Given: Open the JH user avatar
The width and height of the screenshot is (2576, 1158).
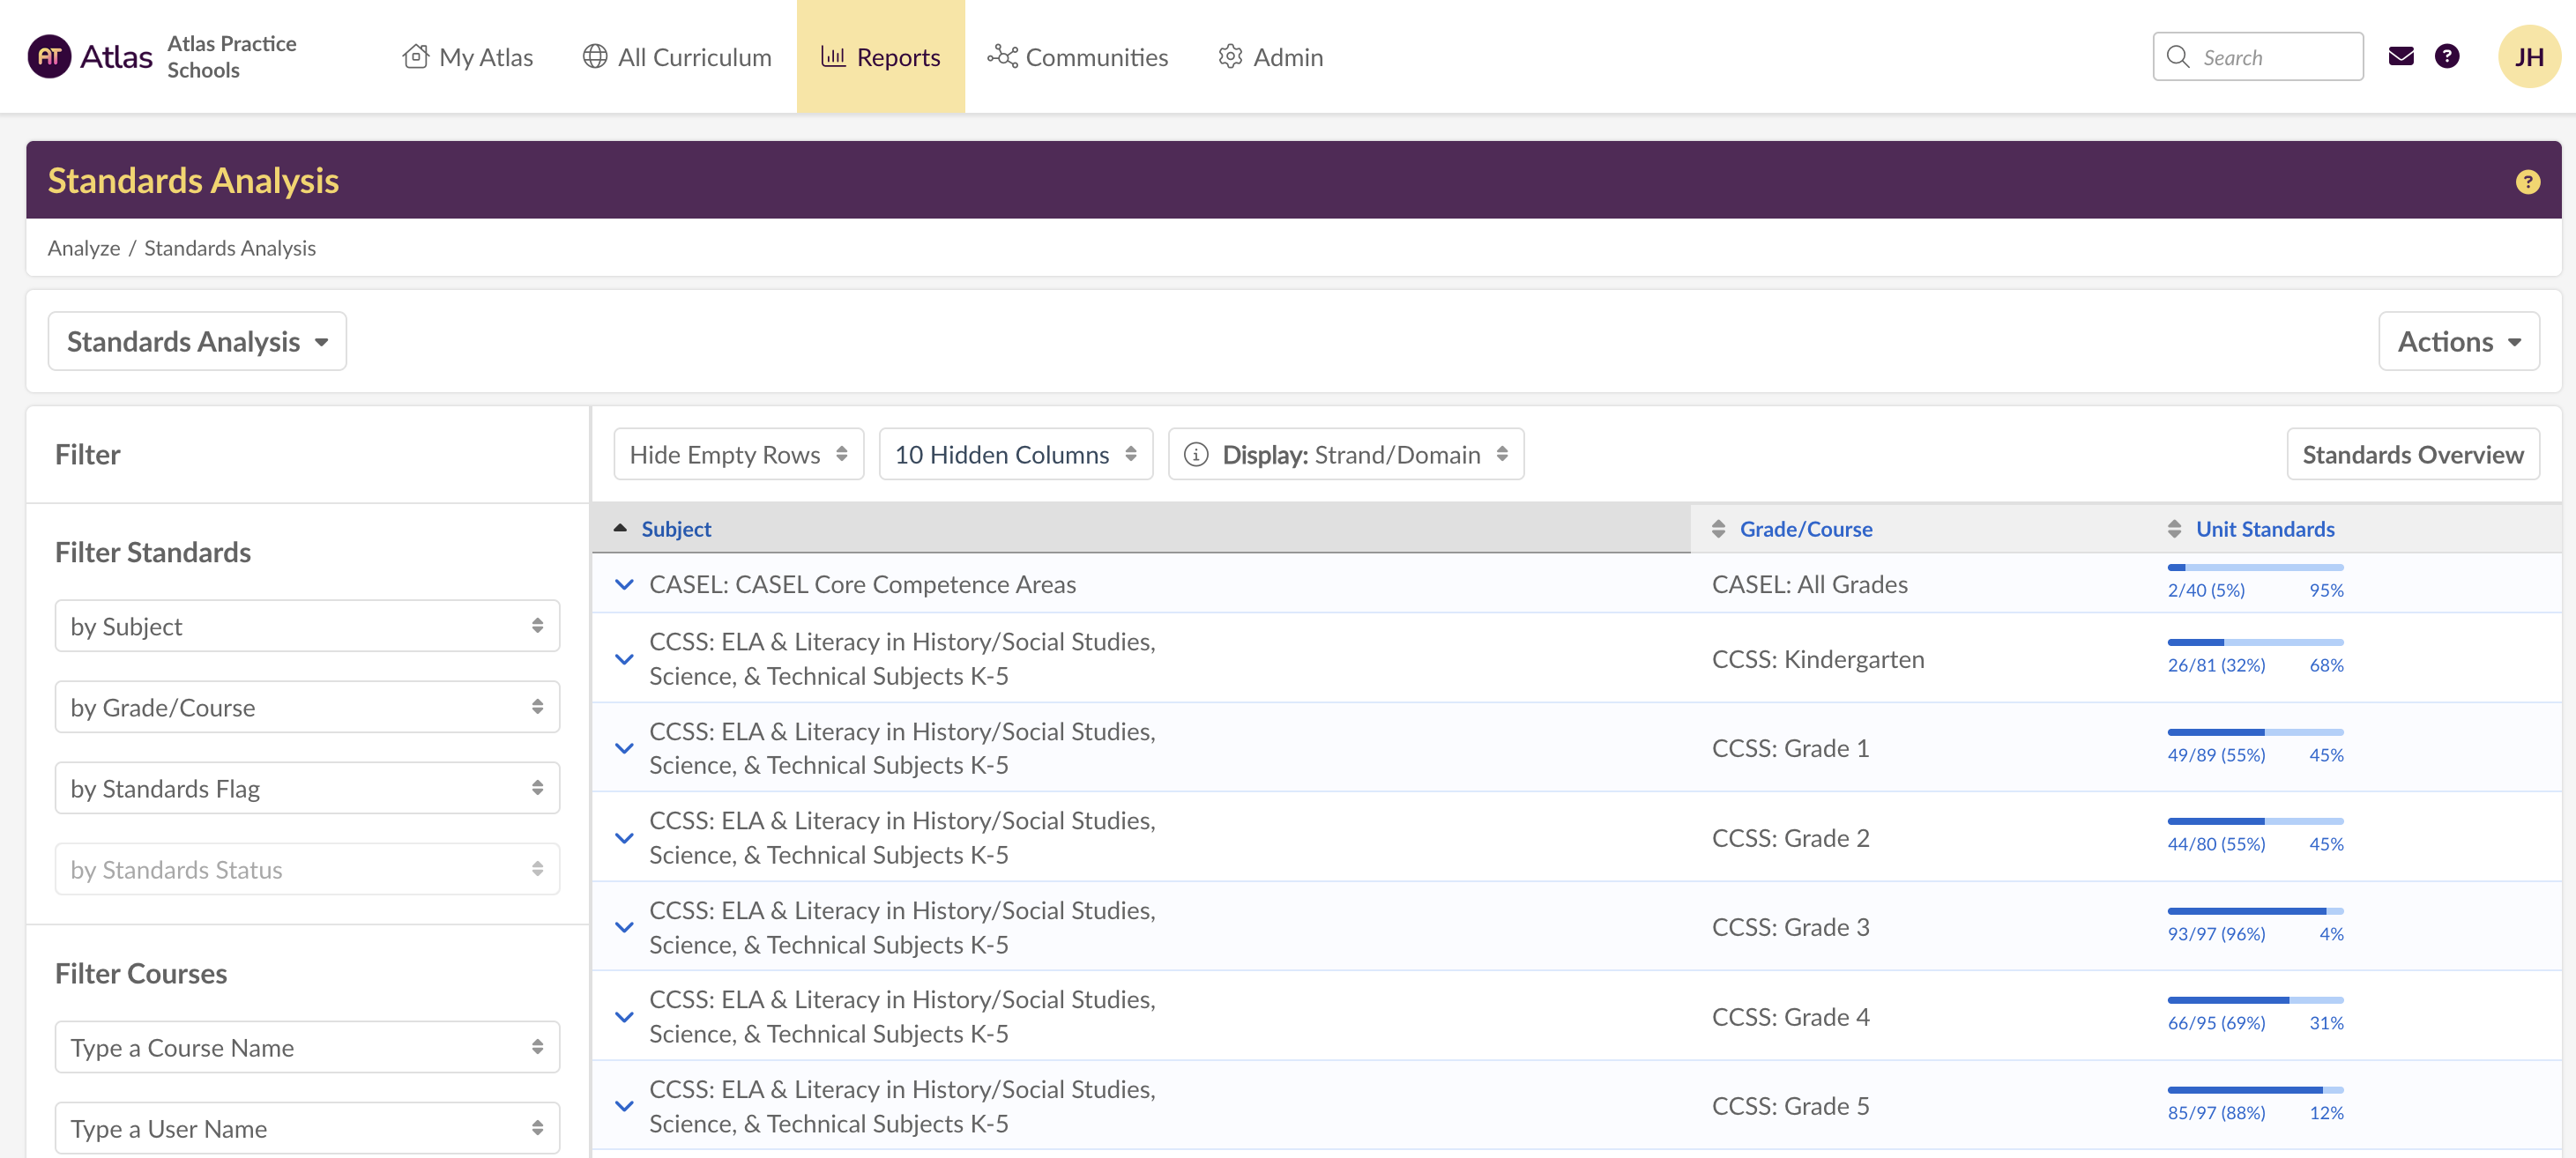Looking at the screenshot, I should tap(2528, 57).
